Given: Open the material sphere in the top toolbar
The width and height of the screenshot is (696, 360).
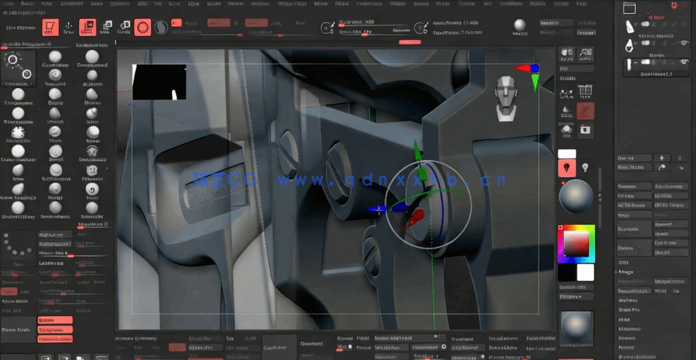Looking at the screenshot, I should point(520,25).
